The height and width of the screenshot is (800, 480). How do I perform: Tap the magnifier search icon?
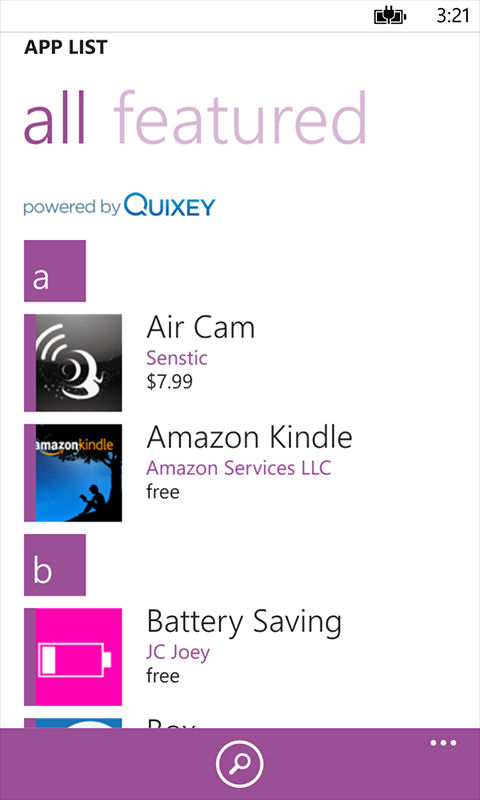[x=240, y=764]
